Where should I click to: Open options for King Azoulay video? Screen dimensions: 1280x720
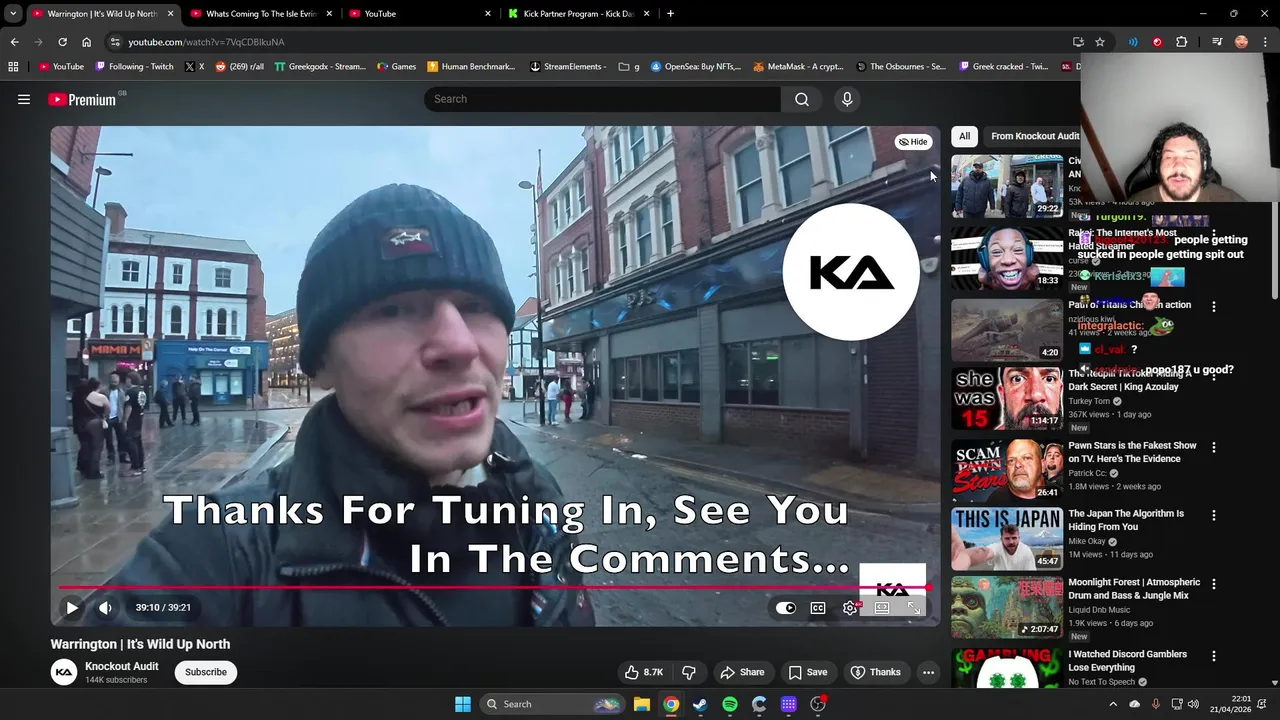(1214, 377)
